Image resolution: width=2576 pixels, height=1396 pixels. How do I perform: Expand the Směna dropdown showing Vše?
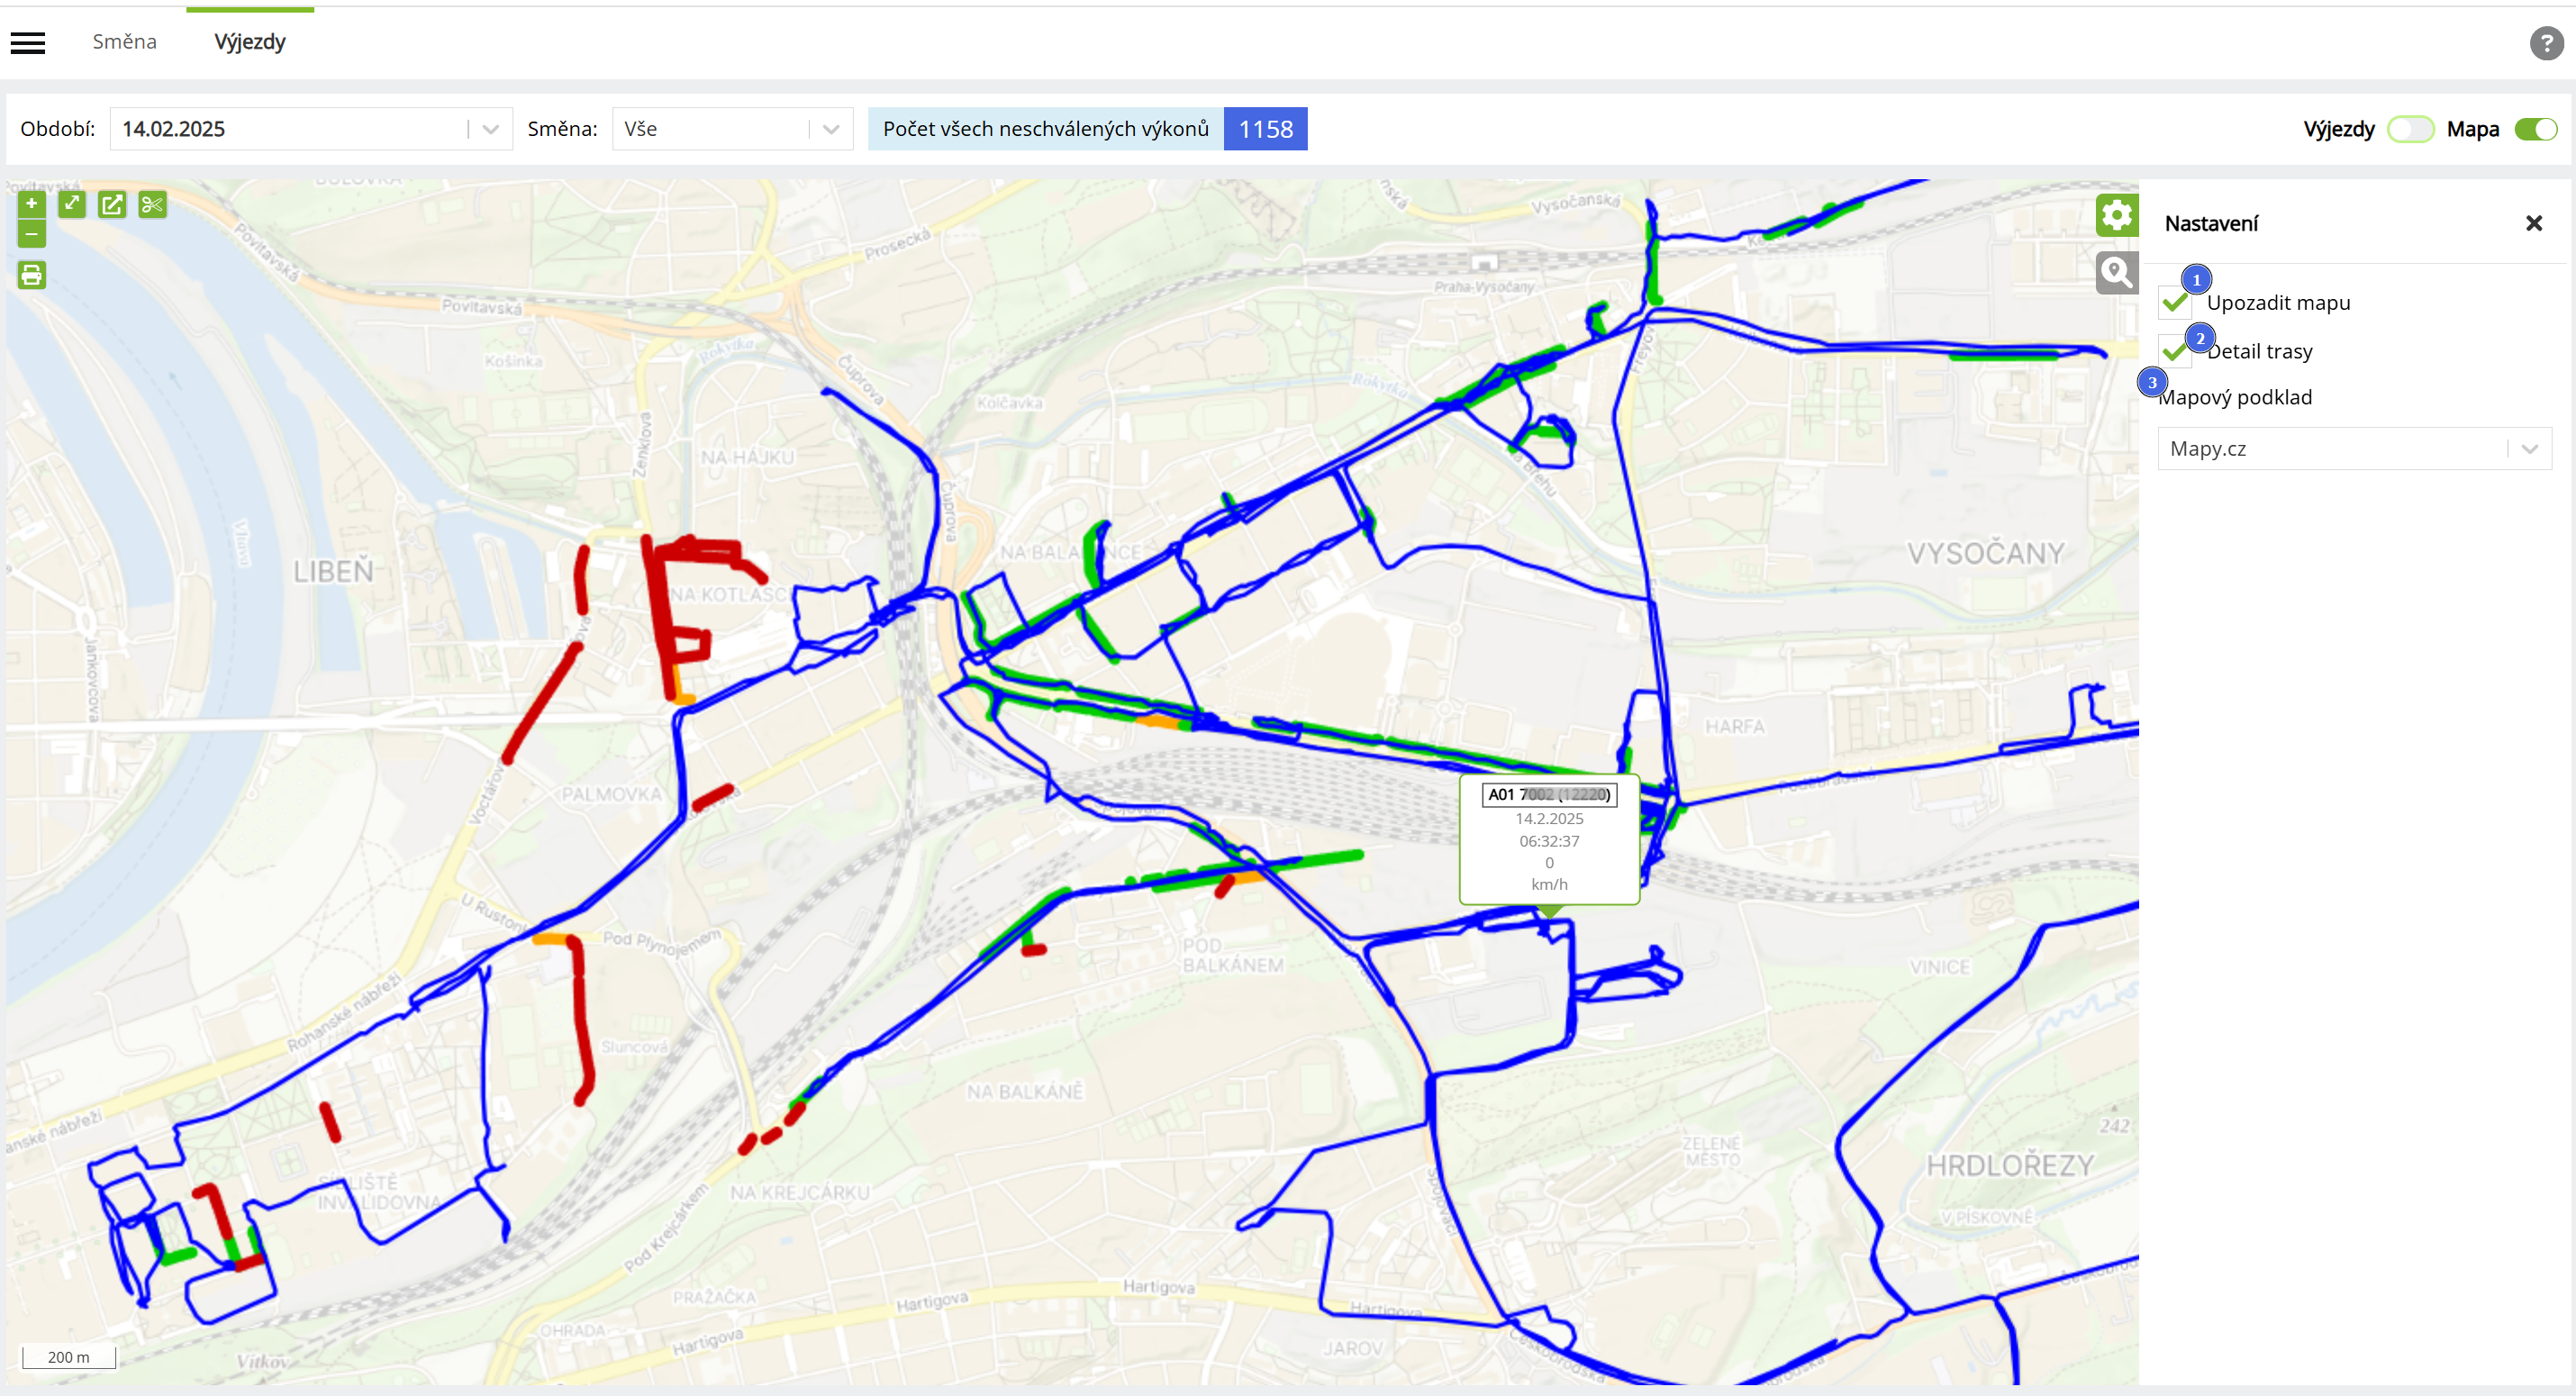click(x=732, y=129)
